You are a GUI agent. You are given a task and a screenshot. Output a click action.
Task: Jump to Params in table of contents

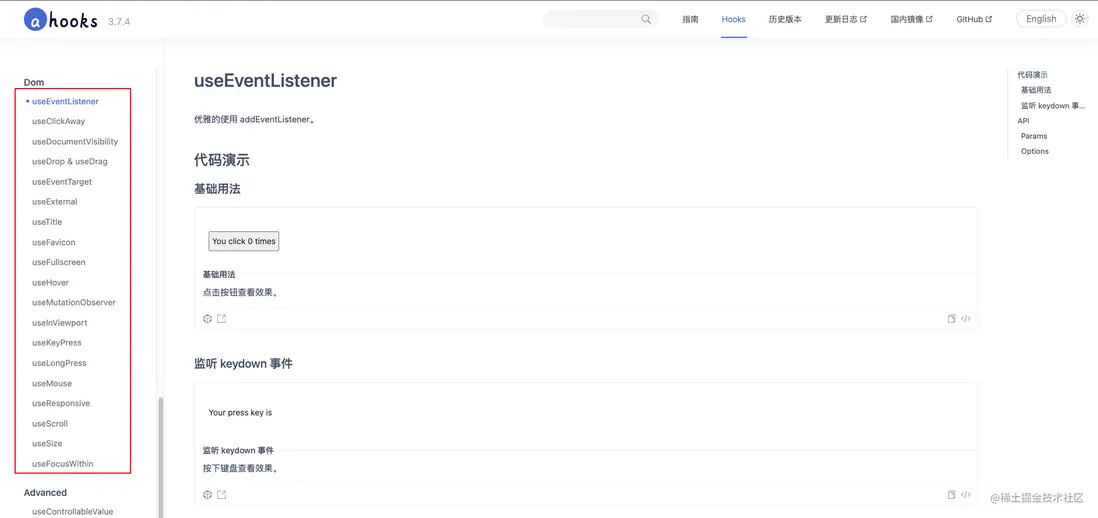[1034, 136]
